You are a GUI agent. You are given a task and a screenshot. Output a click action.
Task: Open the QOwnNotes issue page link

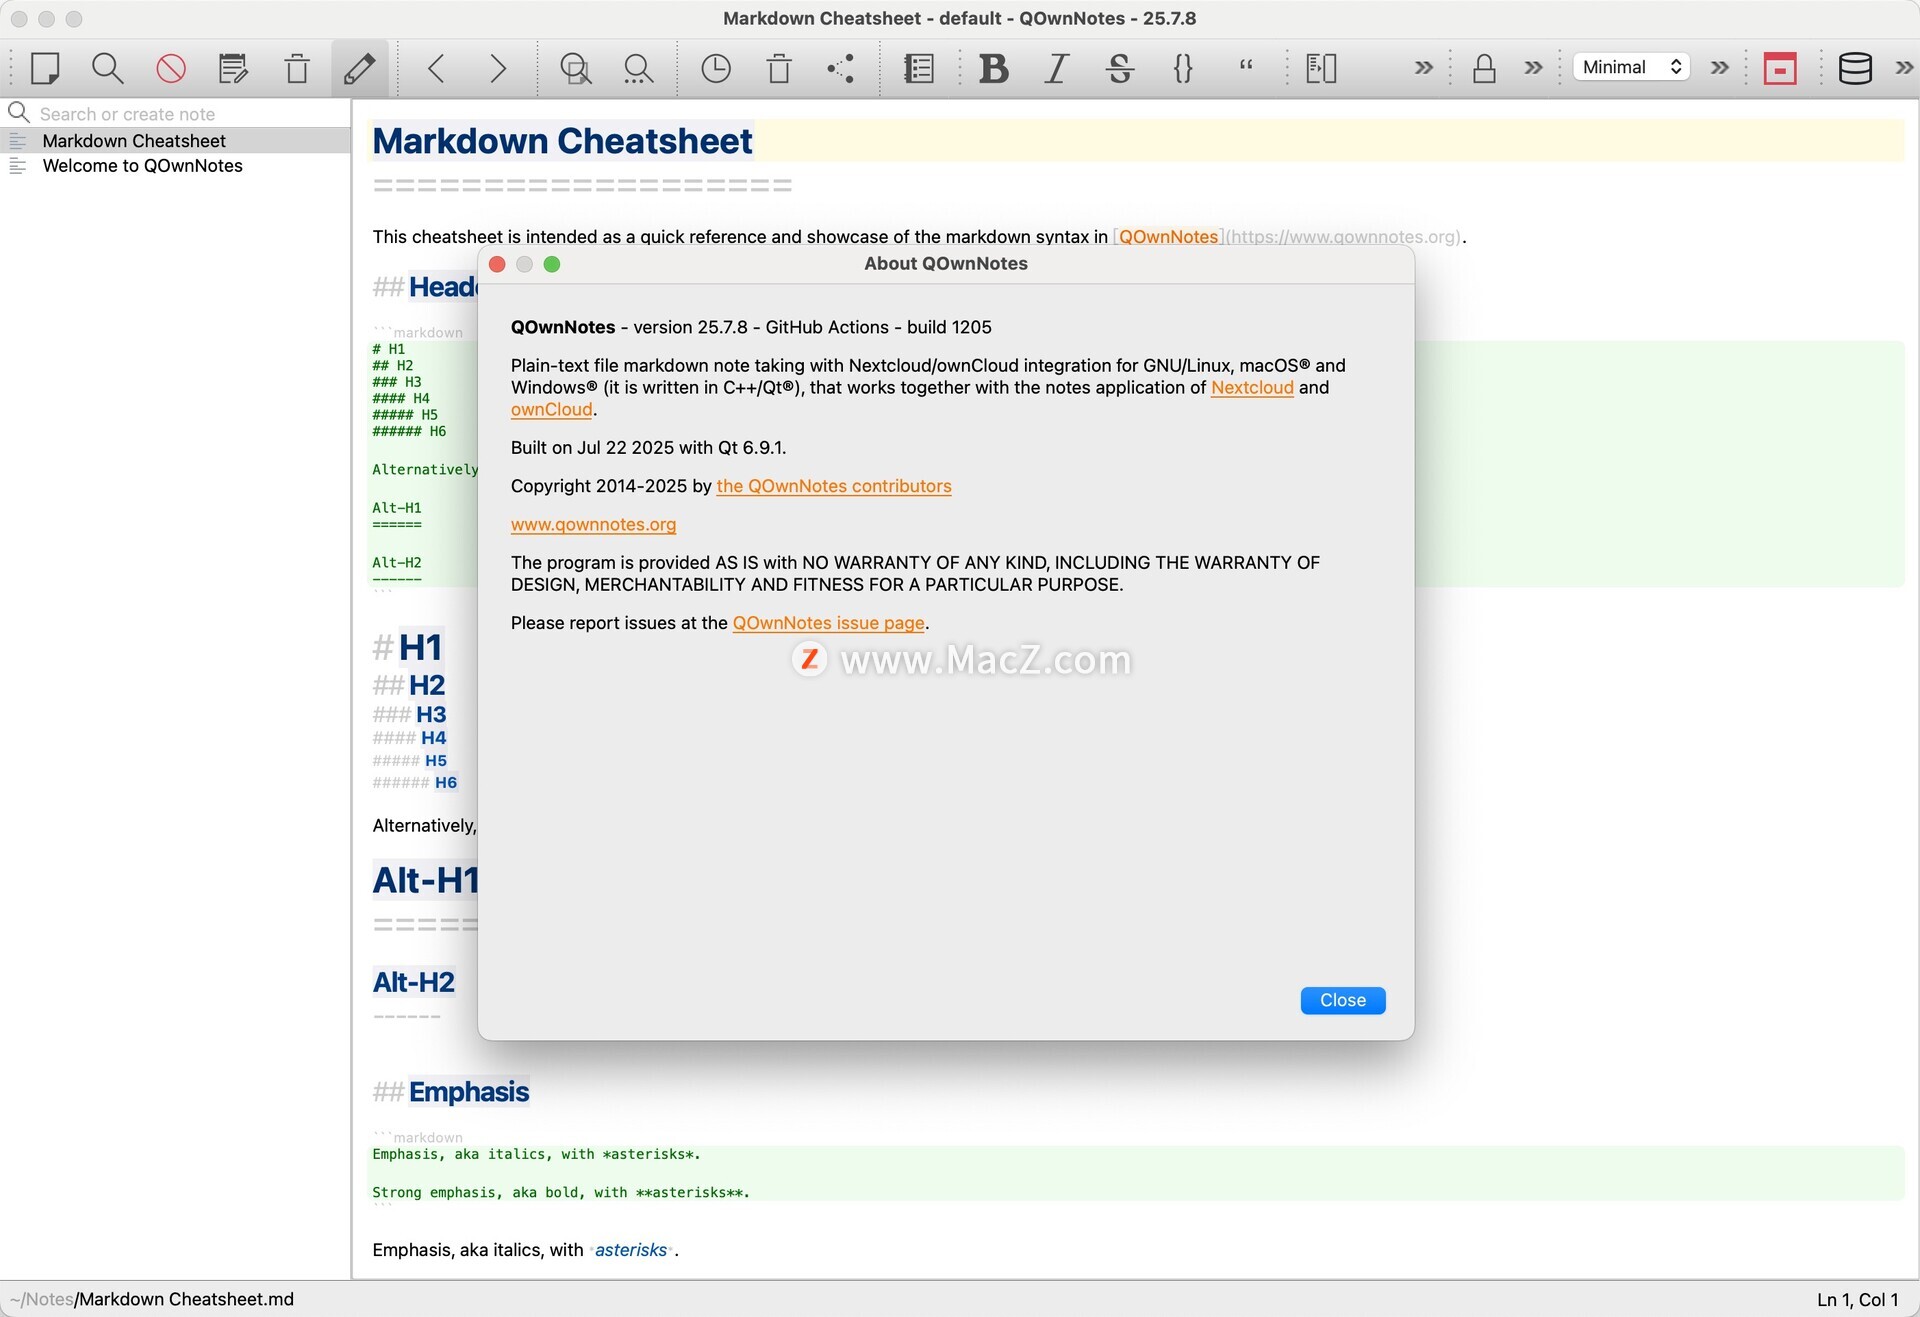[x=828, y=622]
